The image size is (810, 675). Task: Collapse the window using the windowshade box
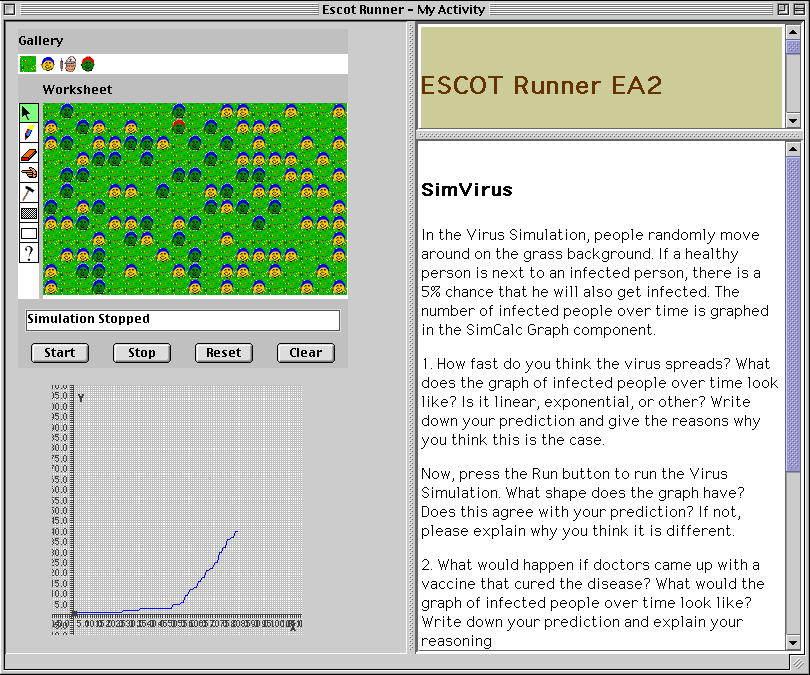[799, 9]
